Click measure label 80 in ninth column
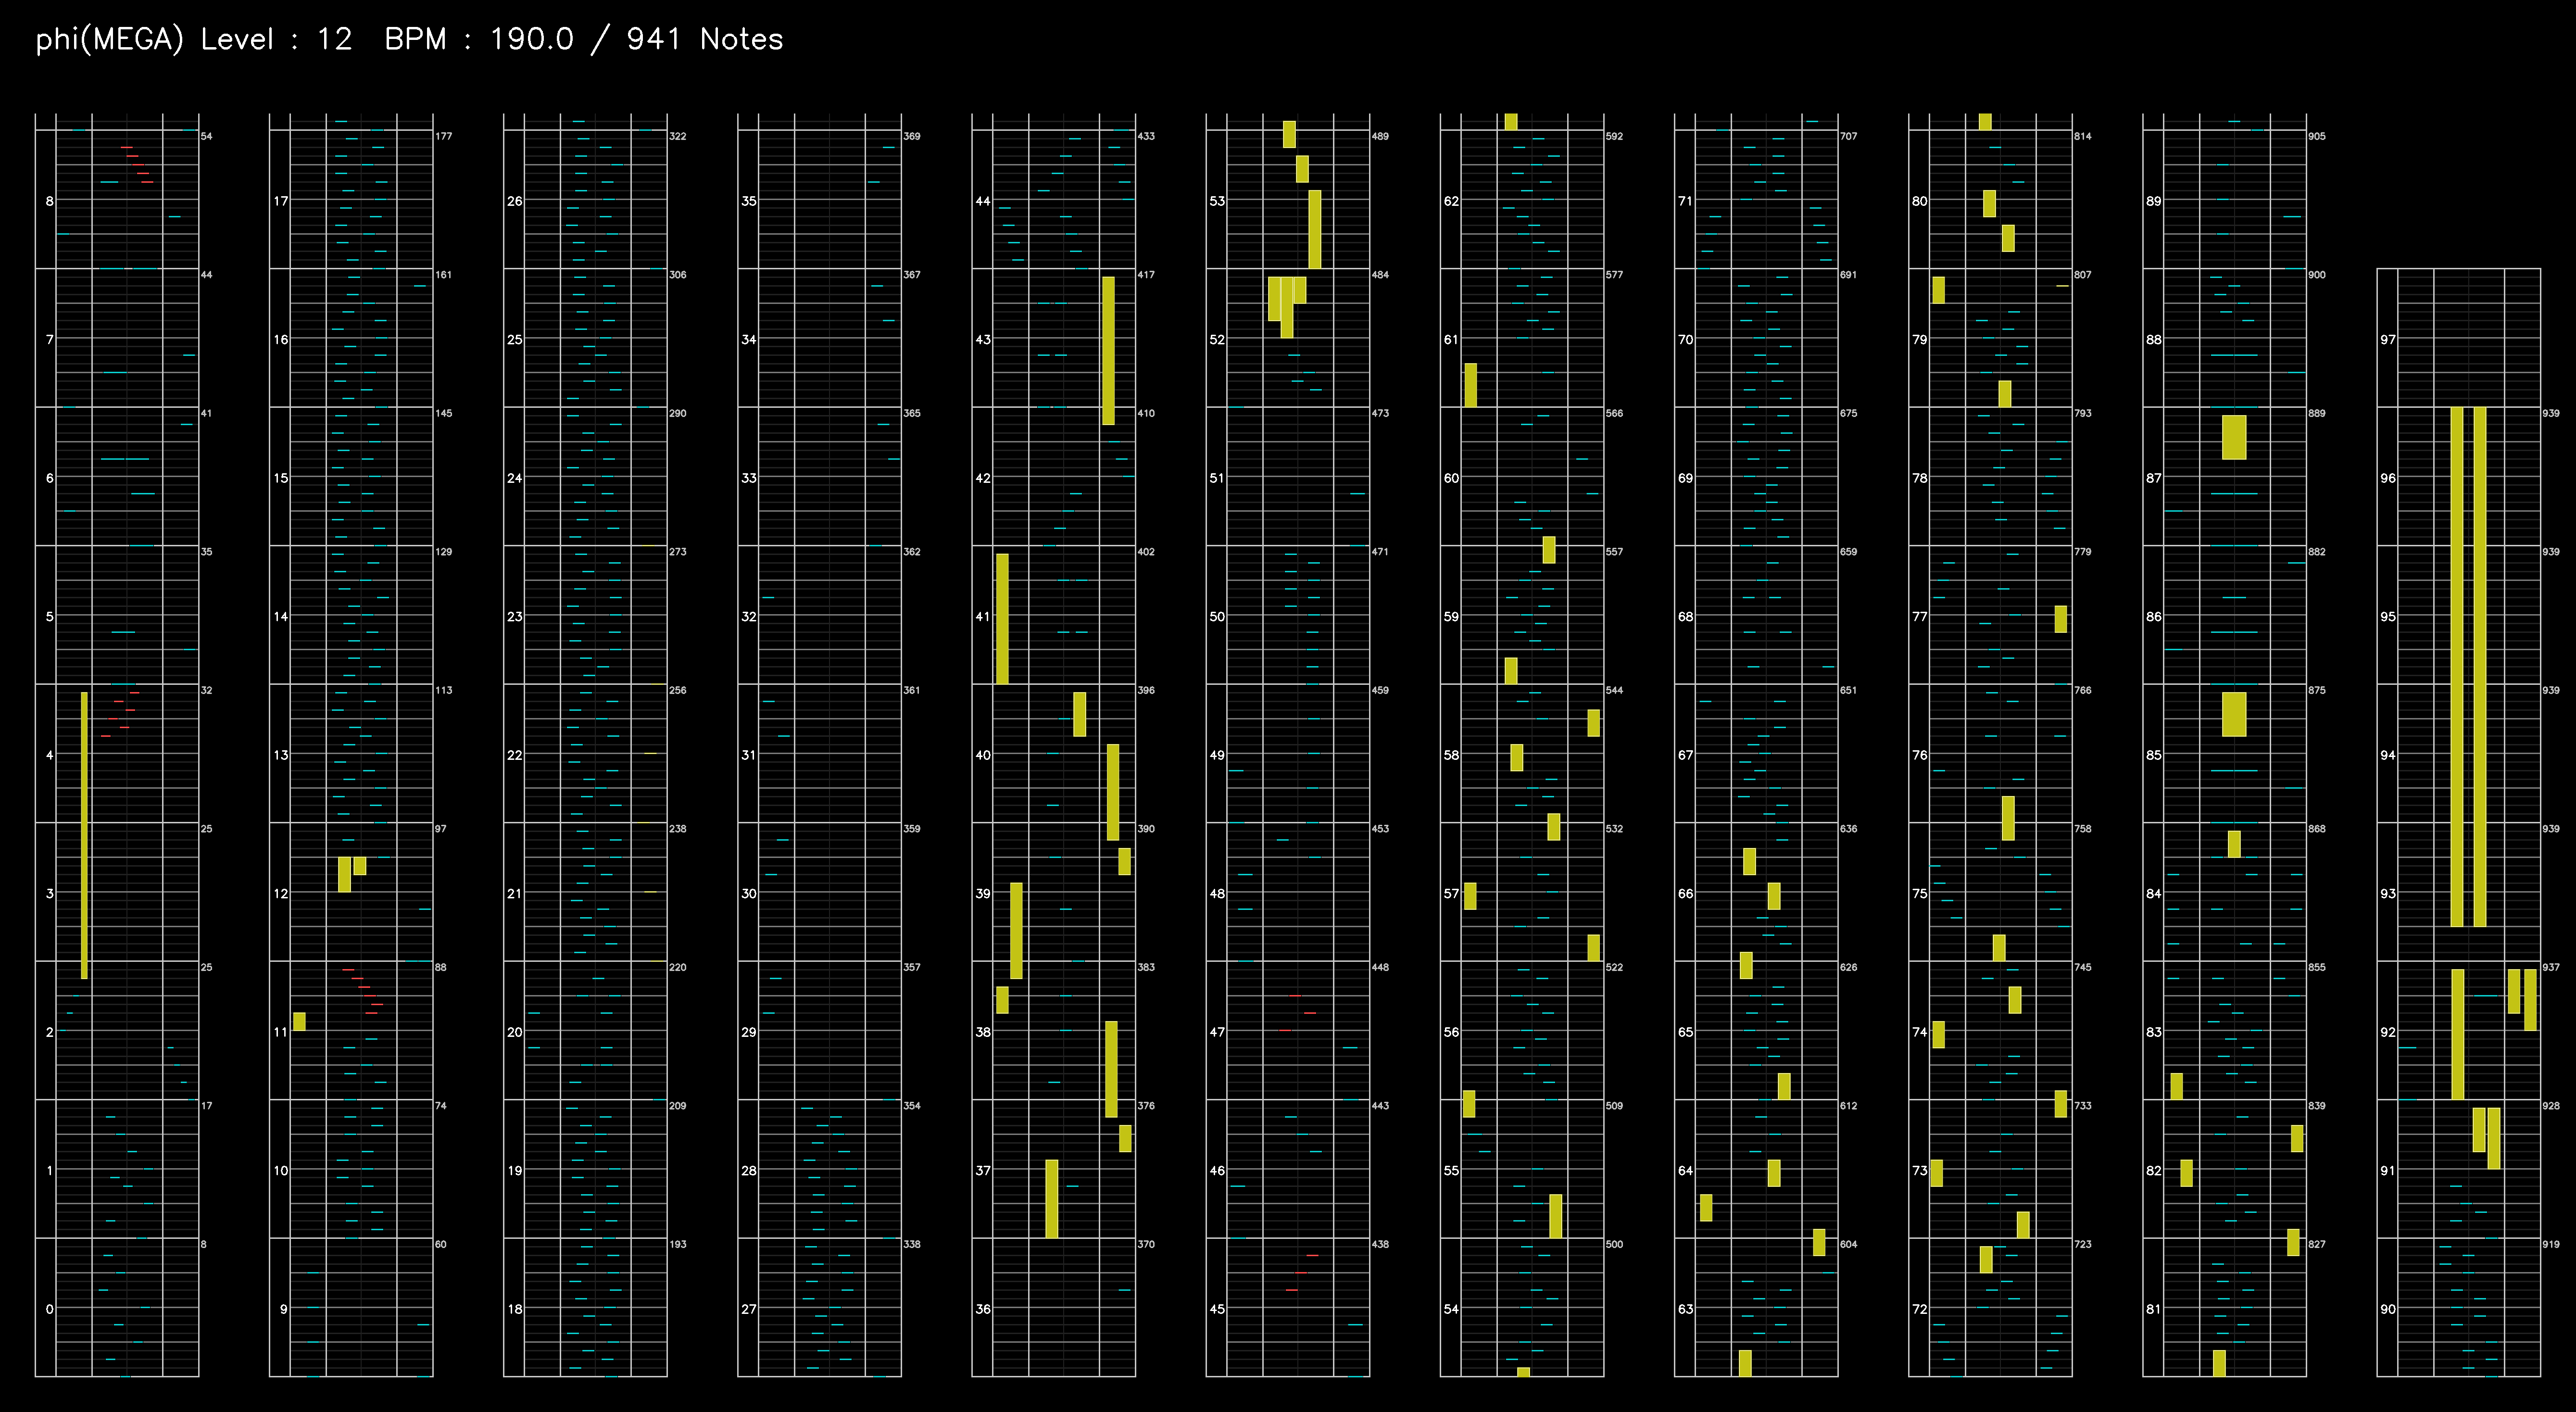 (x=1919, y=201)
